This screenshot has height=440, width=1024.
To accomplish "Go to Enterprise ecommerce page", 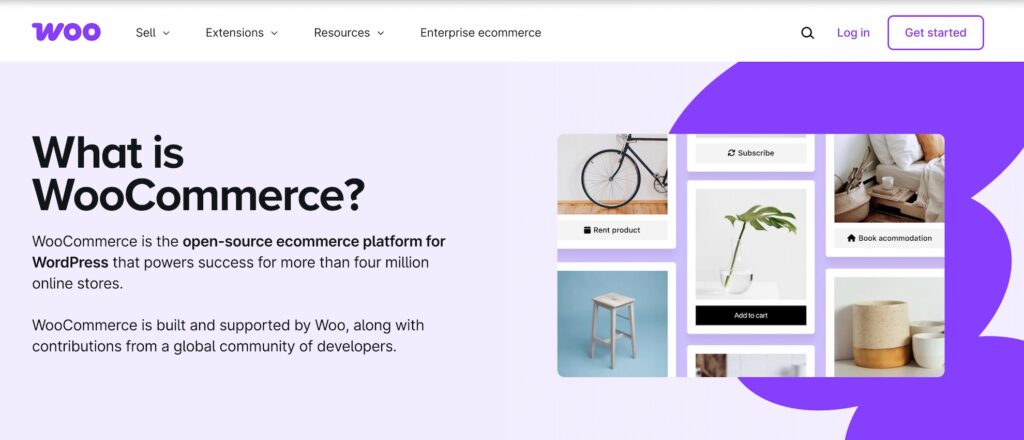I will click(x=481, y=33).
